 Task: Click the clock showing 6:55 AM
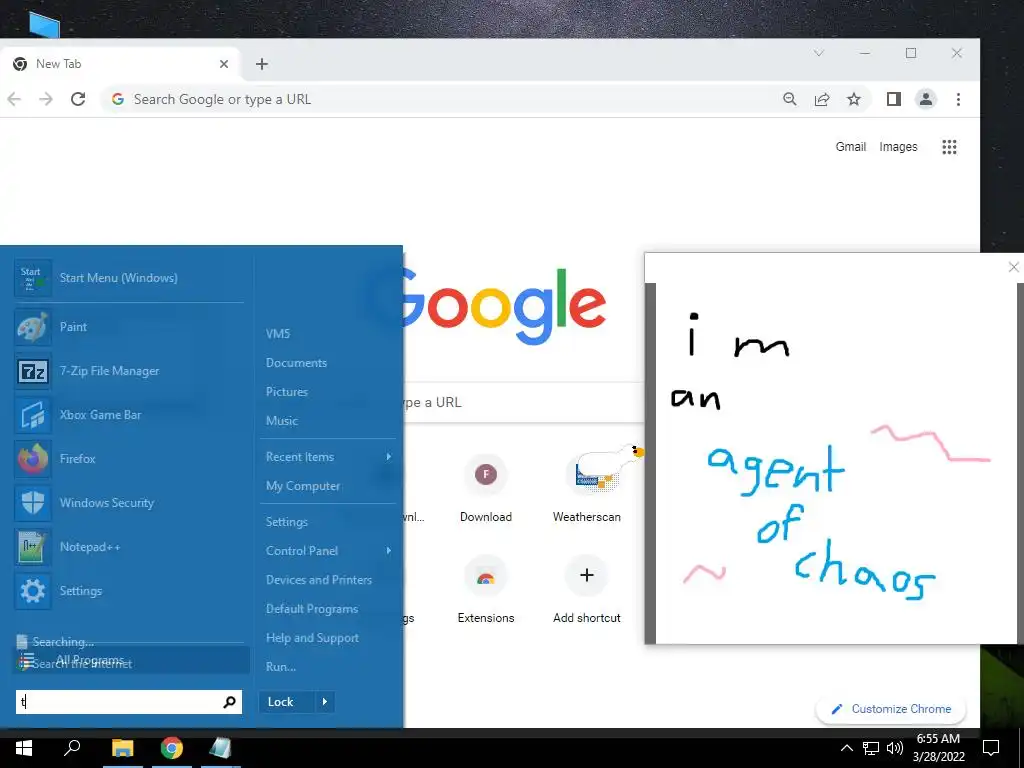tap(938, 739)
